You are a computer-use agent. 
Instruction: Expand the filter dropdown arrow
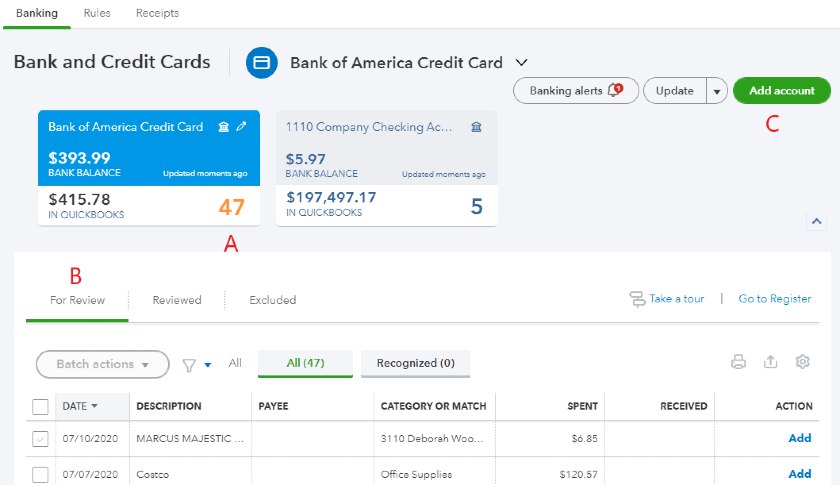208,365
